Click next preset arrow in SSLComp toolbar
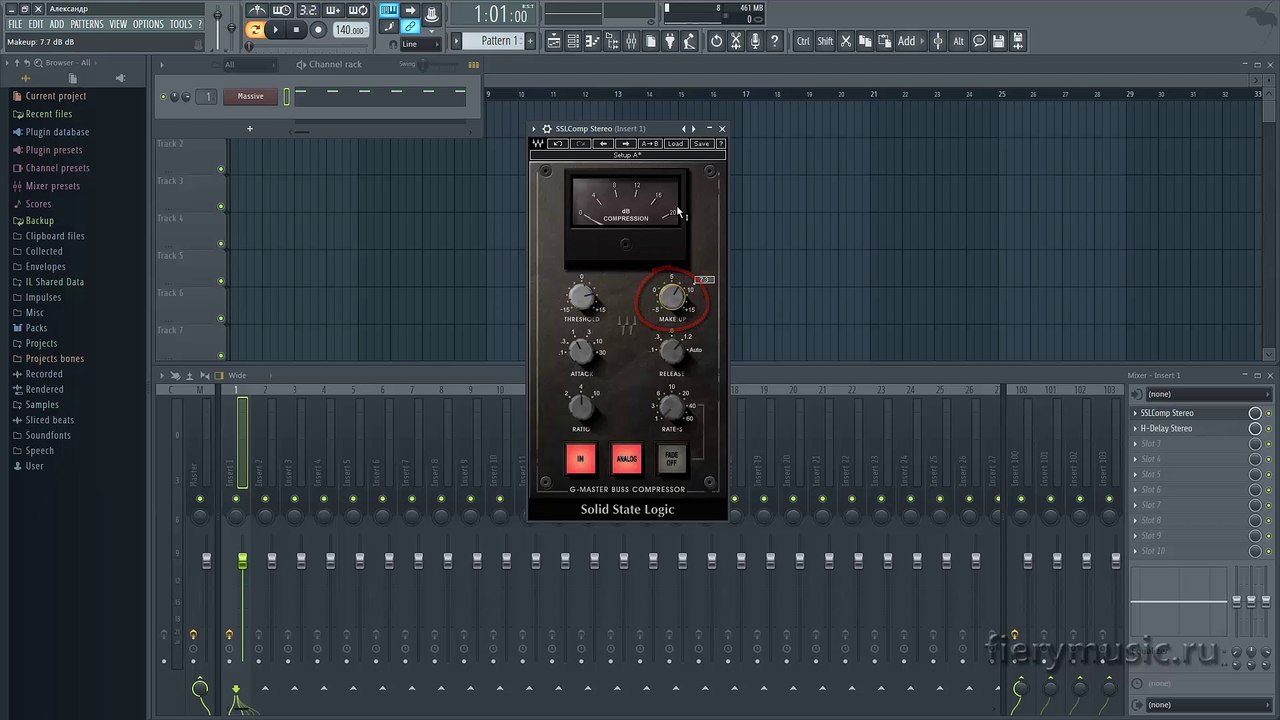The image size is (1280, 720). click(625, 144)
